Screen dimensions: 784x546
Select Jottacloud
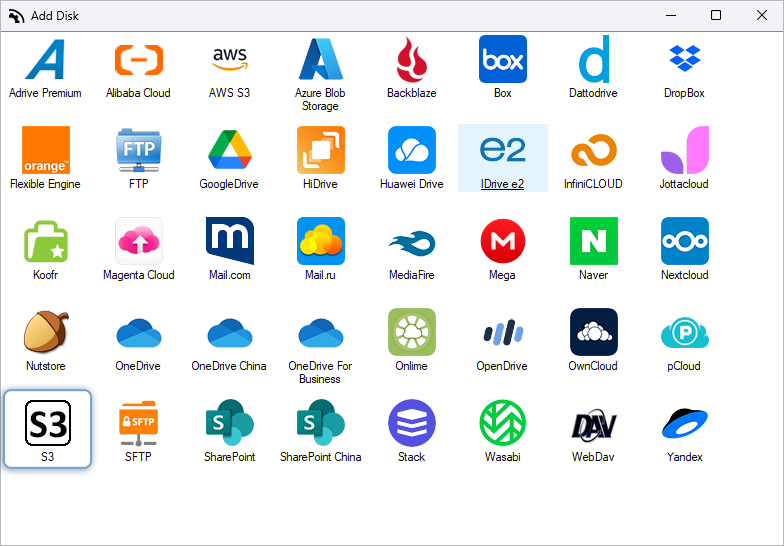click(x=684, y=150)
